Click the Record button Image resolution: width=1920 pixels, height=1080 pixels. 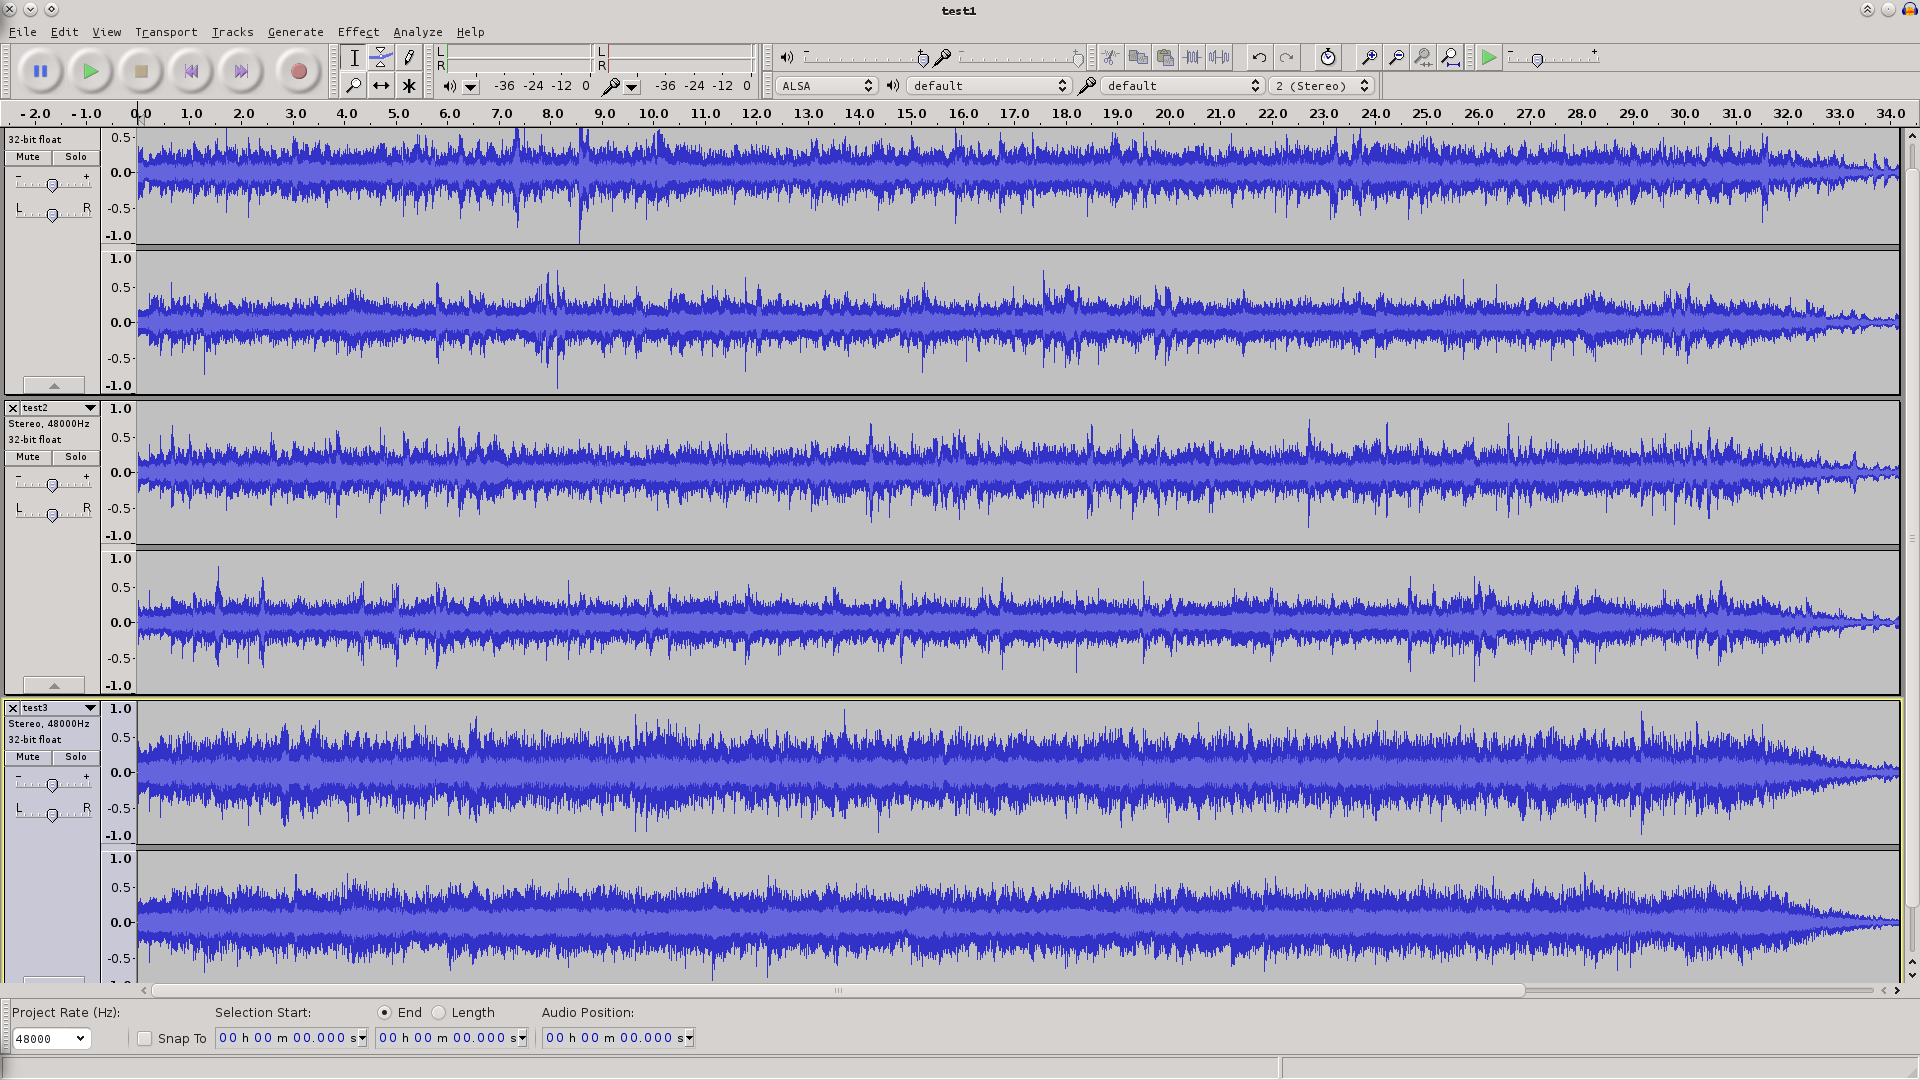tap(298, 71)
